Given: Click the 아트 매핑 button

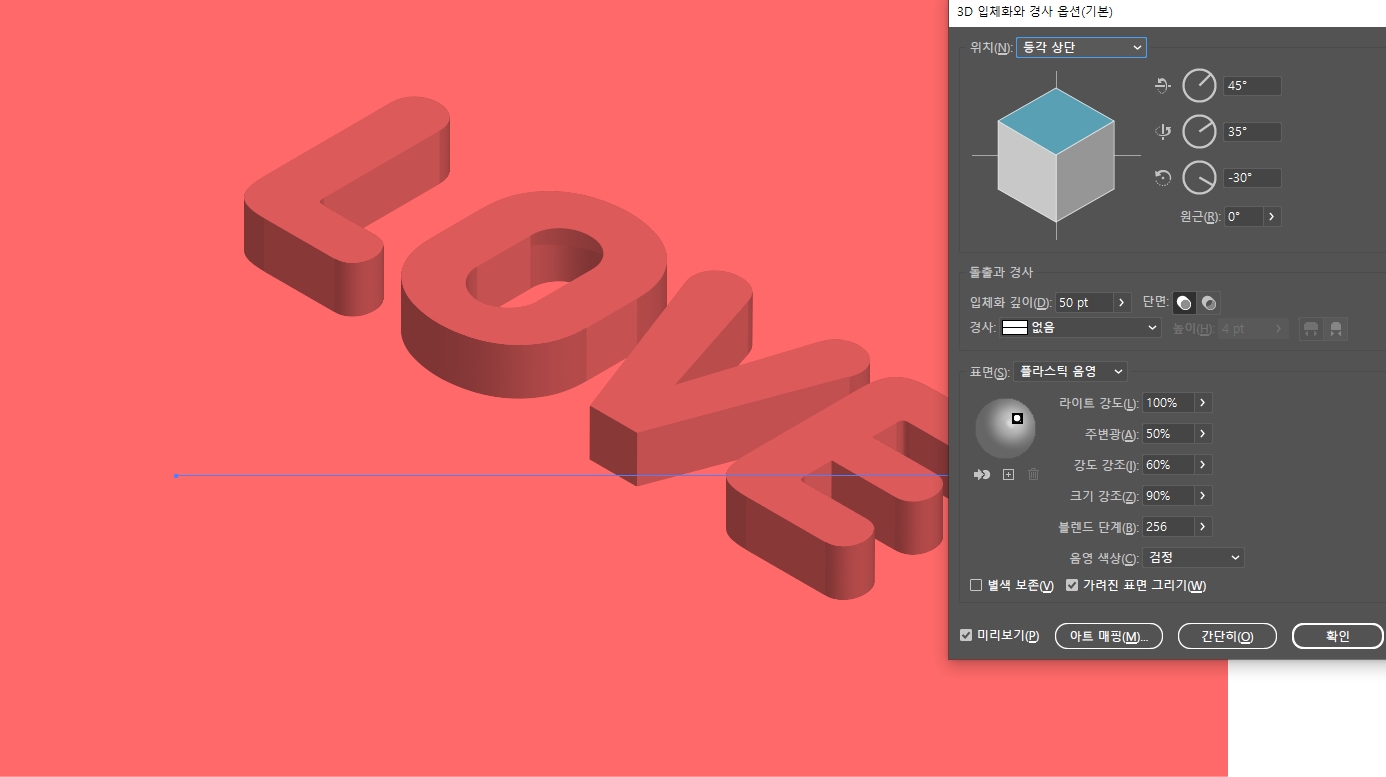Looking at the screenshot, I should click(x=1108, y=636).
